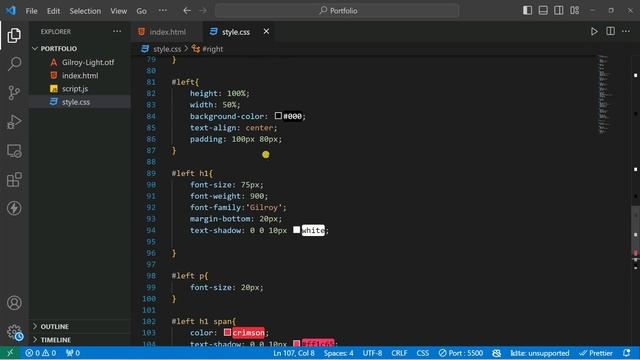Open the crimson color swatch picker
The image size is (640, 360).
coord(227,332)
